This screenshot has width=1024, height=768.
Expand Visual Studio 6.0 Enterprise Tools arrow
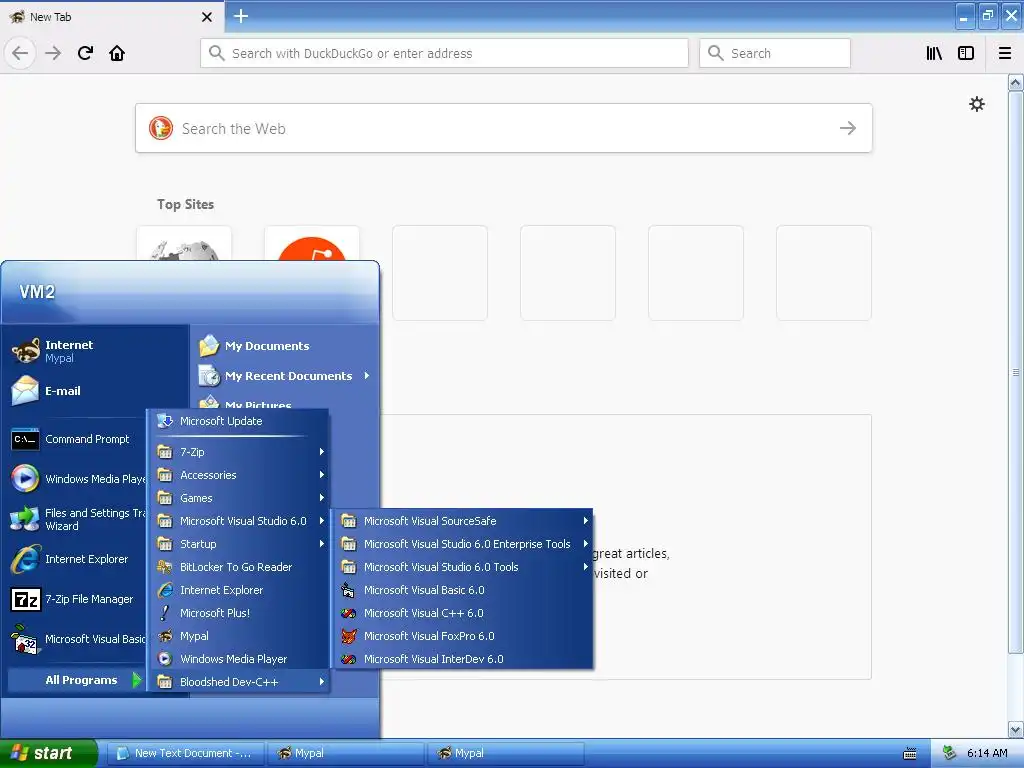tap(585, 543)
